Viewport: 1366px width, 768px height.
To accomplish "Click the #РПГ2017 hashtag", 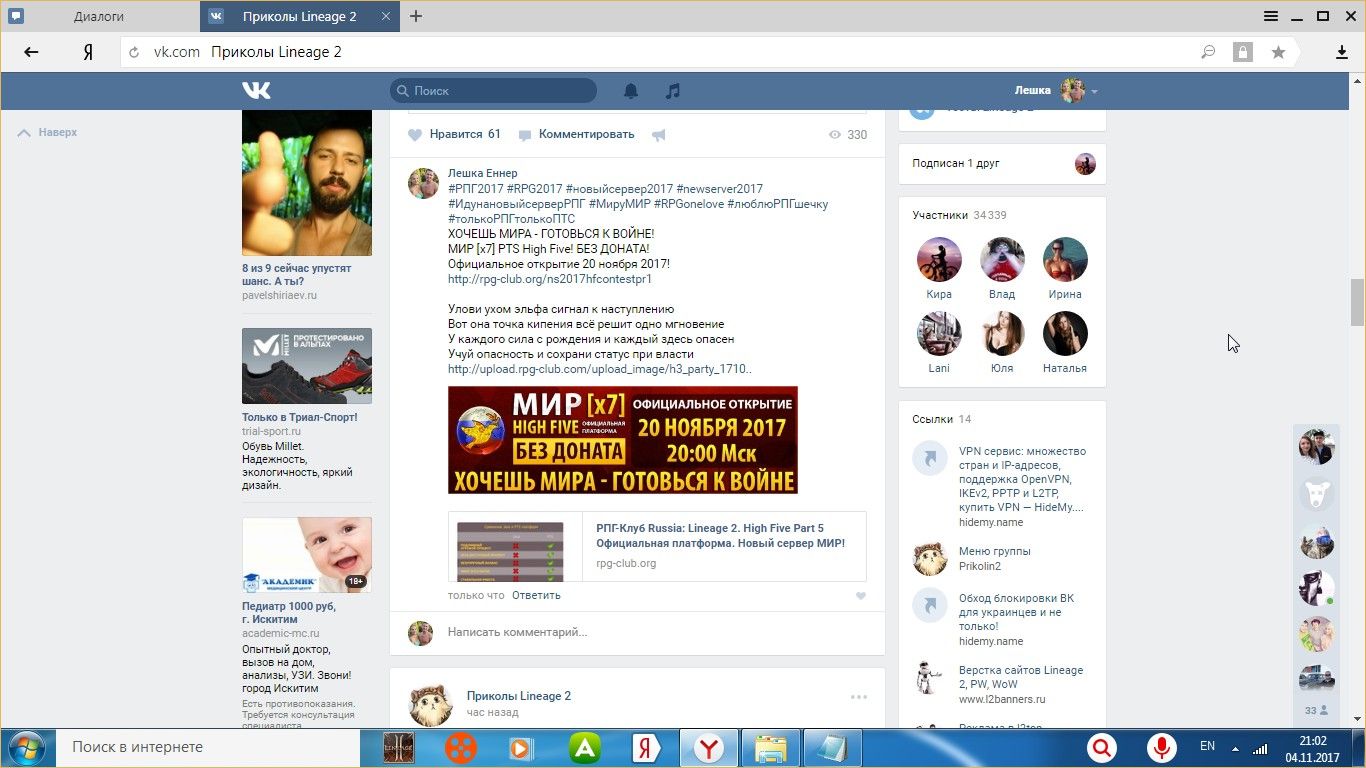I will 475,188.
